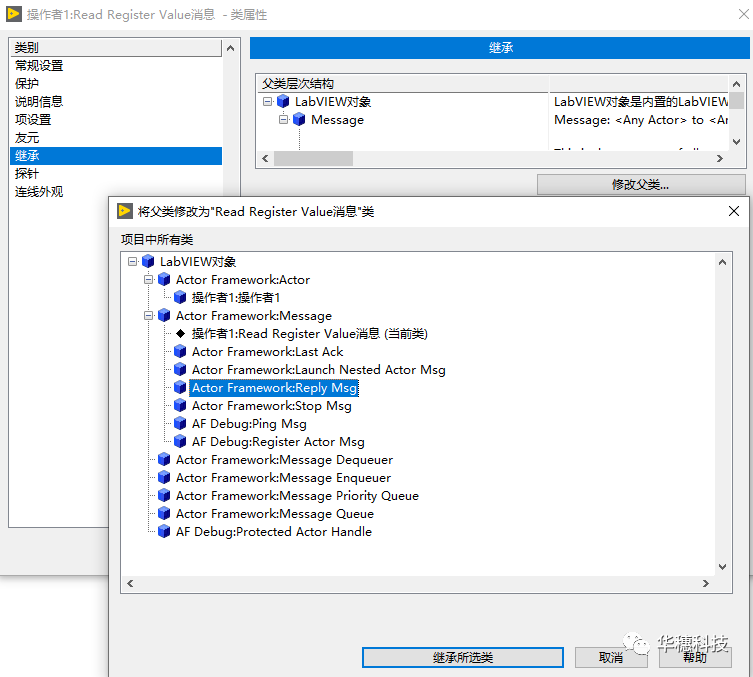Click LabVIEW logo in 类属性 window title

(13, 14)
